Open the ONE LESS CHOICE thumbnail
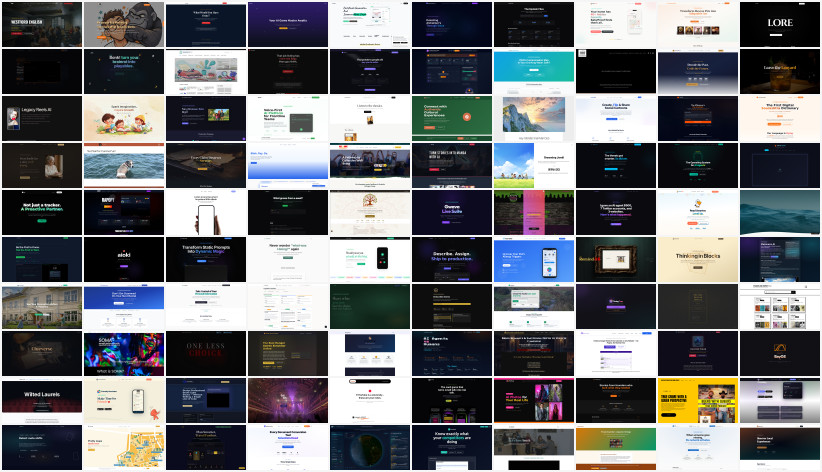This screenshot has width=822, height=472. (x=206, y=353)
